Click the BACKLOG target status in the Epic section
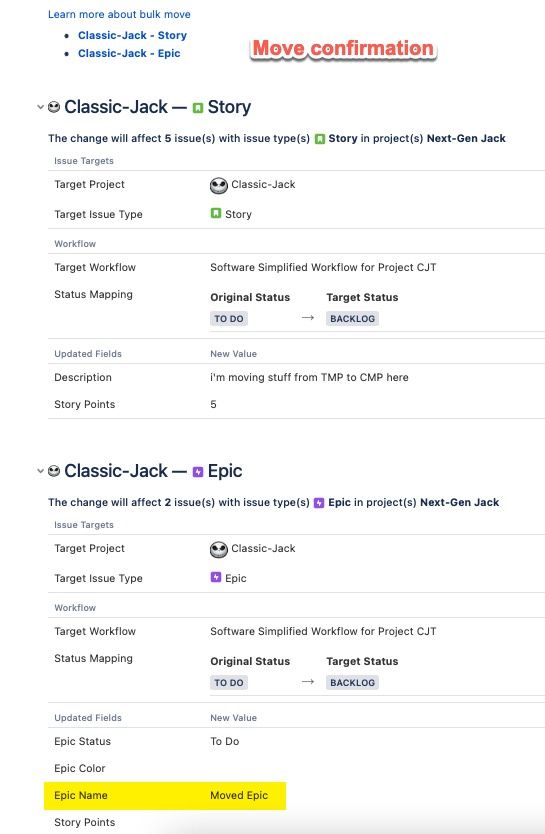Image resolution: width=545 pixels, height=834 pixels. click(353, 682)
